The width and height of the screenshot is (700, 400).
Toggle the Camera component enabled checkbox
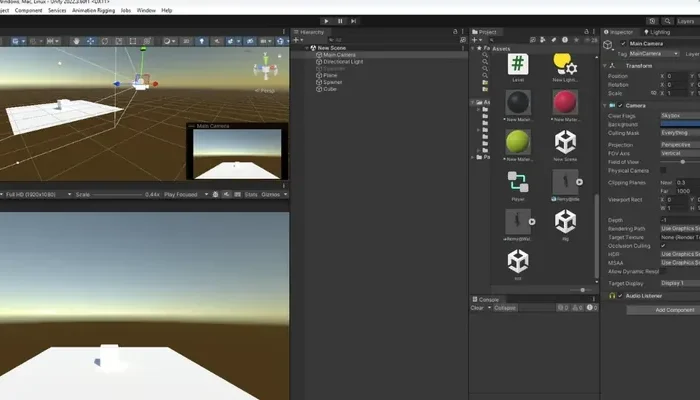[620, 106]
